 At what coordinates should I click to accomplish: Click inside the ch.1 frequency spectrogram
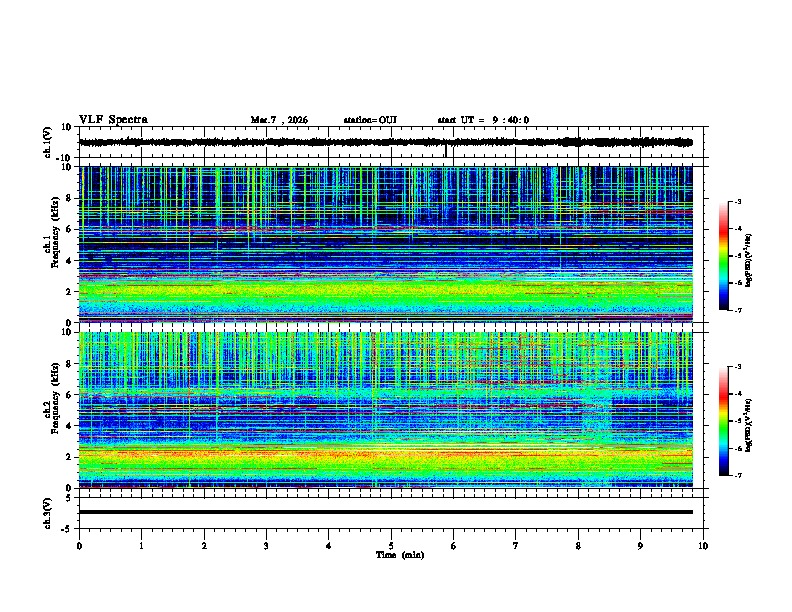pos(385,244)
